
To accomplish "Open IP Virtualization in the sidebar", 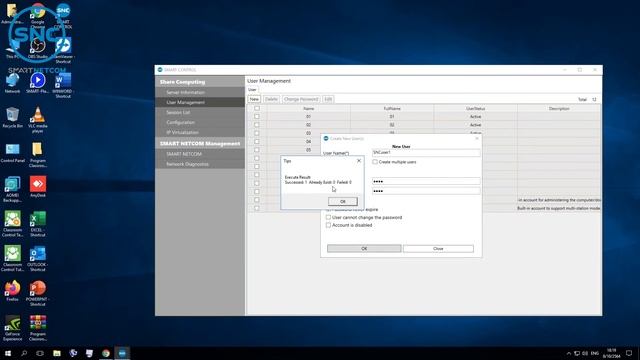I will [200, 132].
